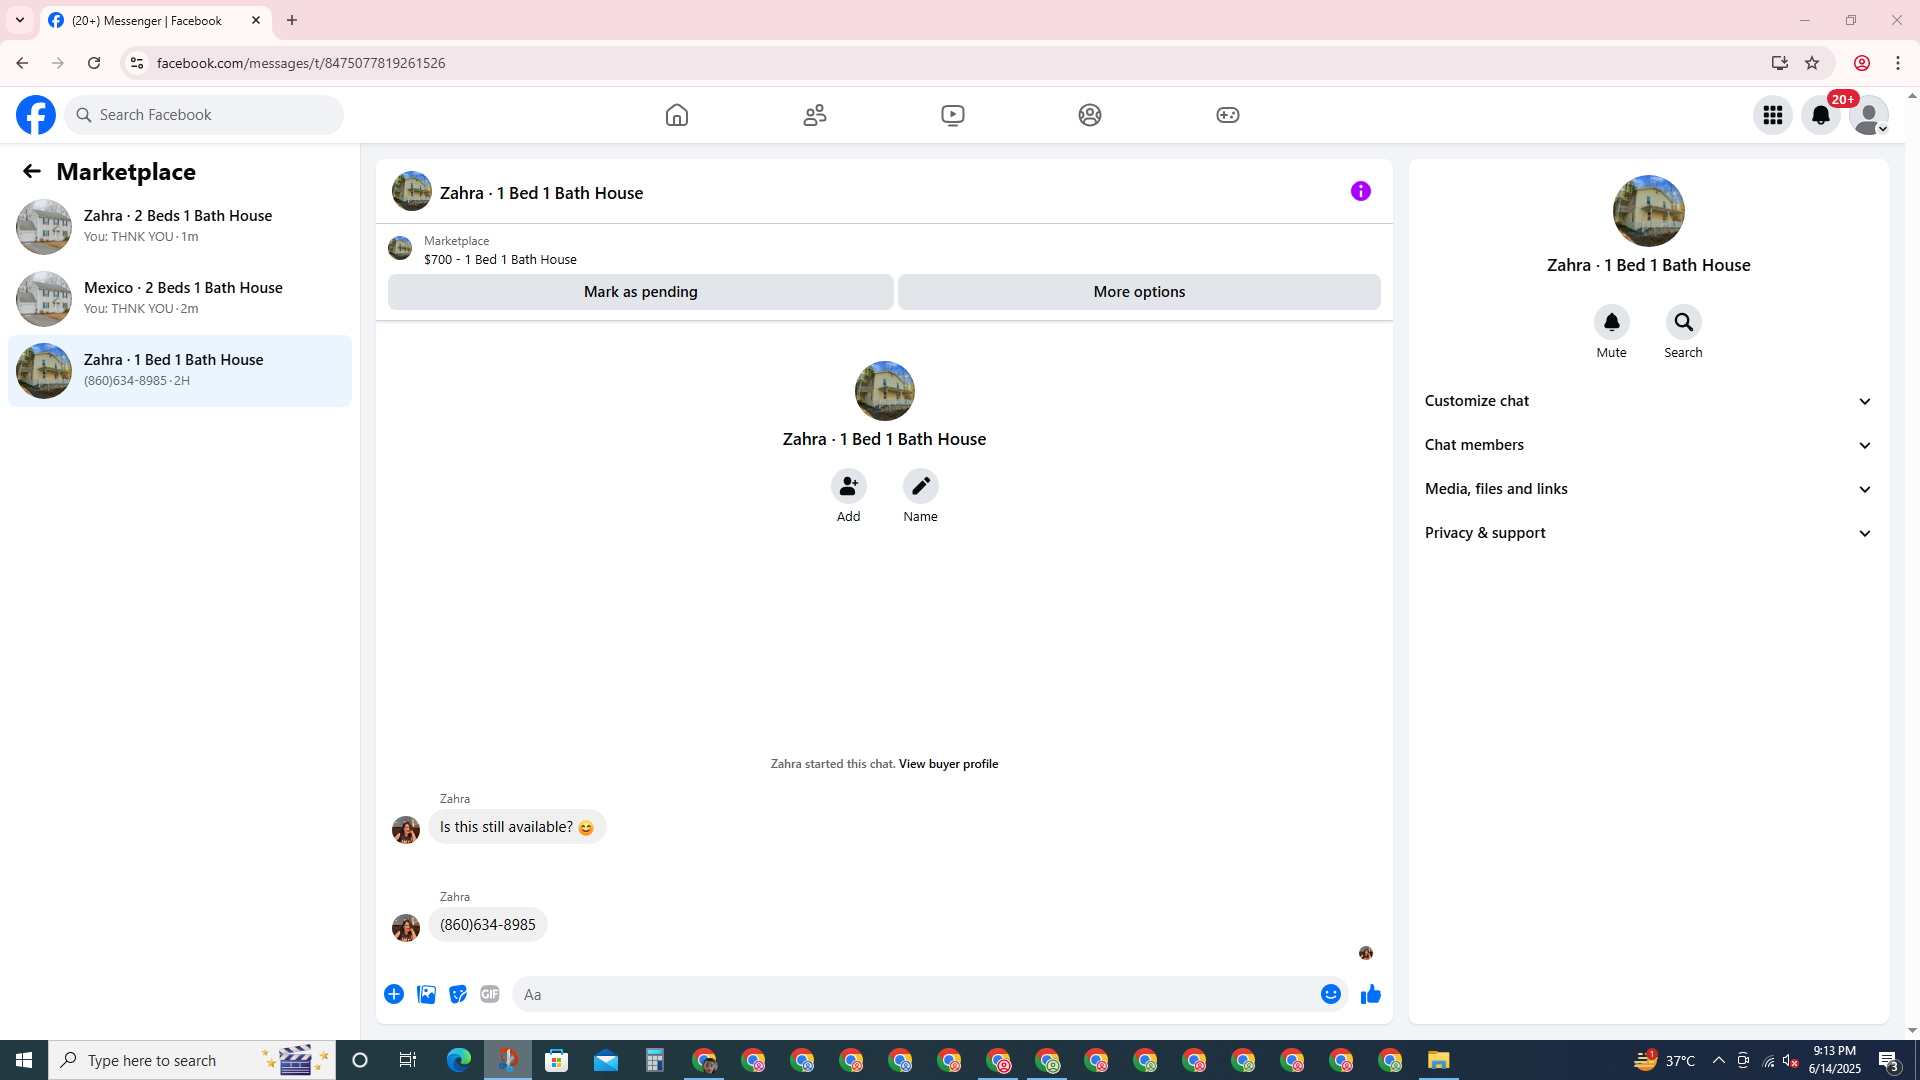Open Windows notification center
This screenshot has height=1080, width=1920.
click(1888, 1060)
